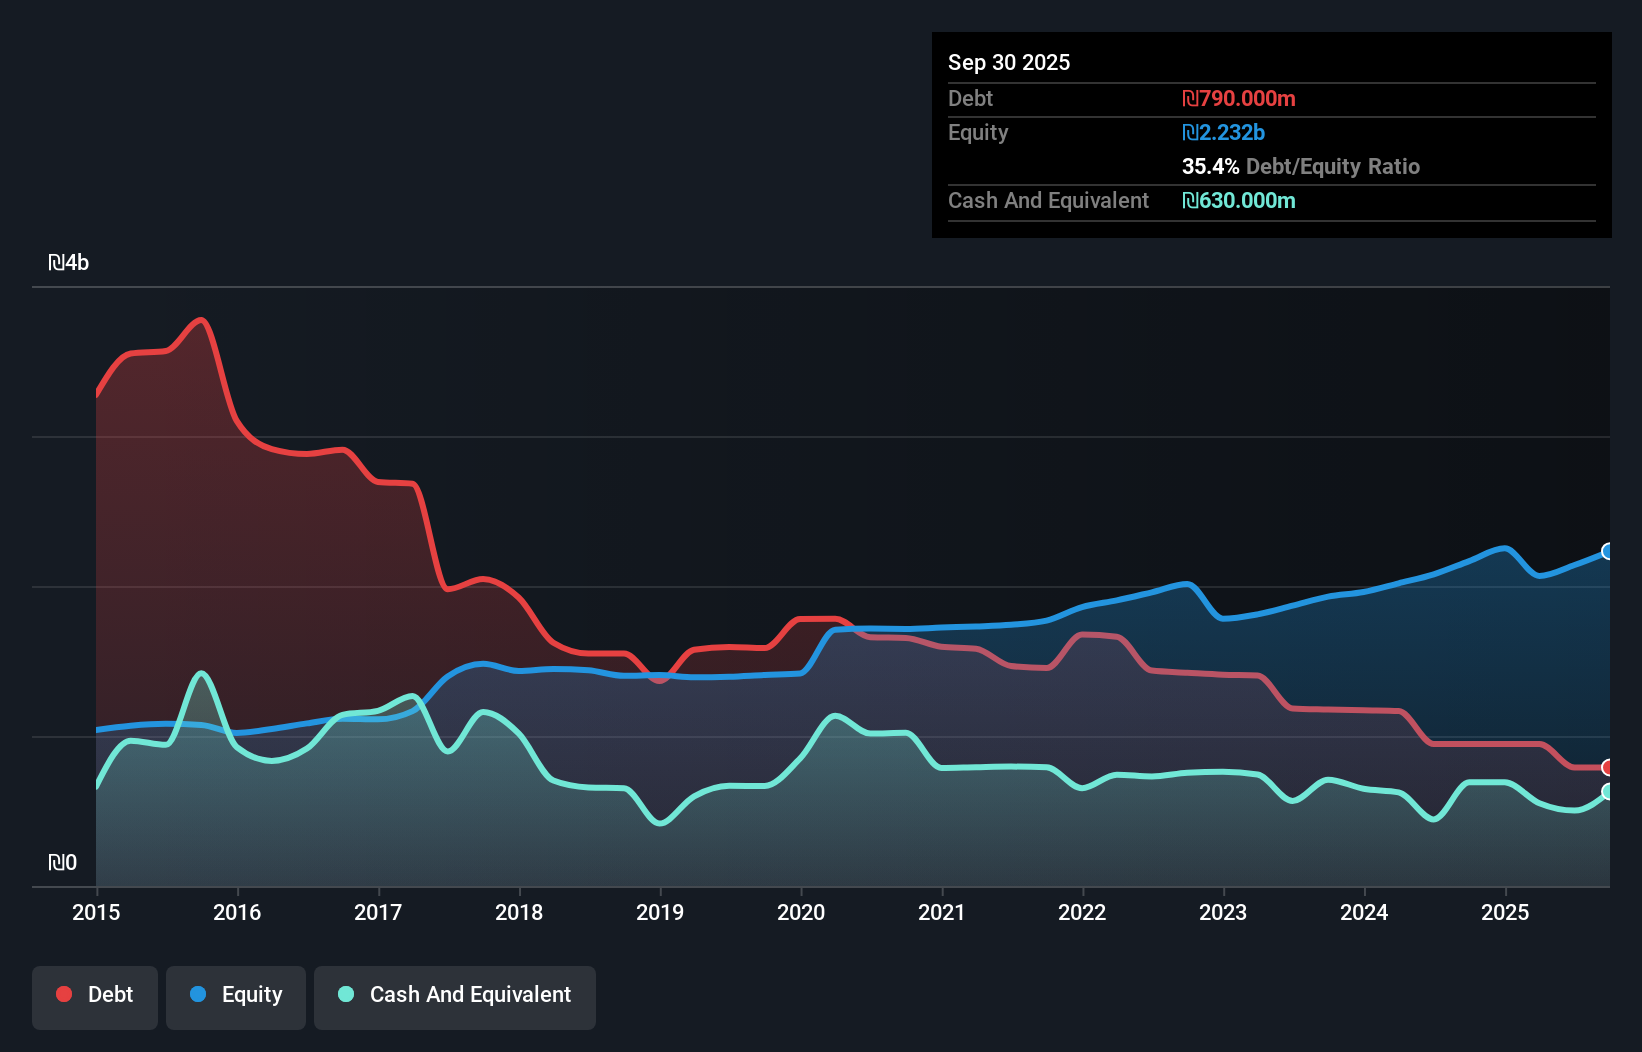Click the 35.4% Debt/Equity Ratio text
The height and width of the screenshot is (1052, 1642).
1301,166
